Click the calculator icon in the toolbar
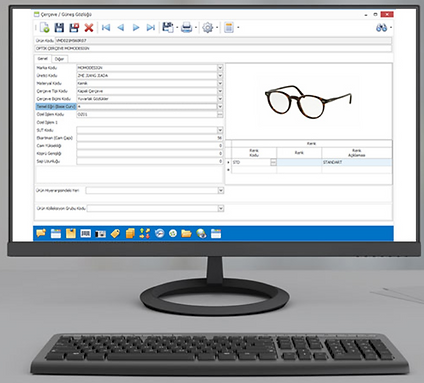Viewport: 424px width, 383px height. [x=229, y=27]
